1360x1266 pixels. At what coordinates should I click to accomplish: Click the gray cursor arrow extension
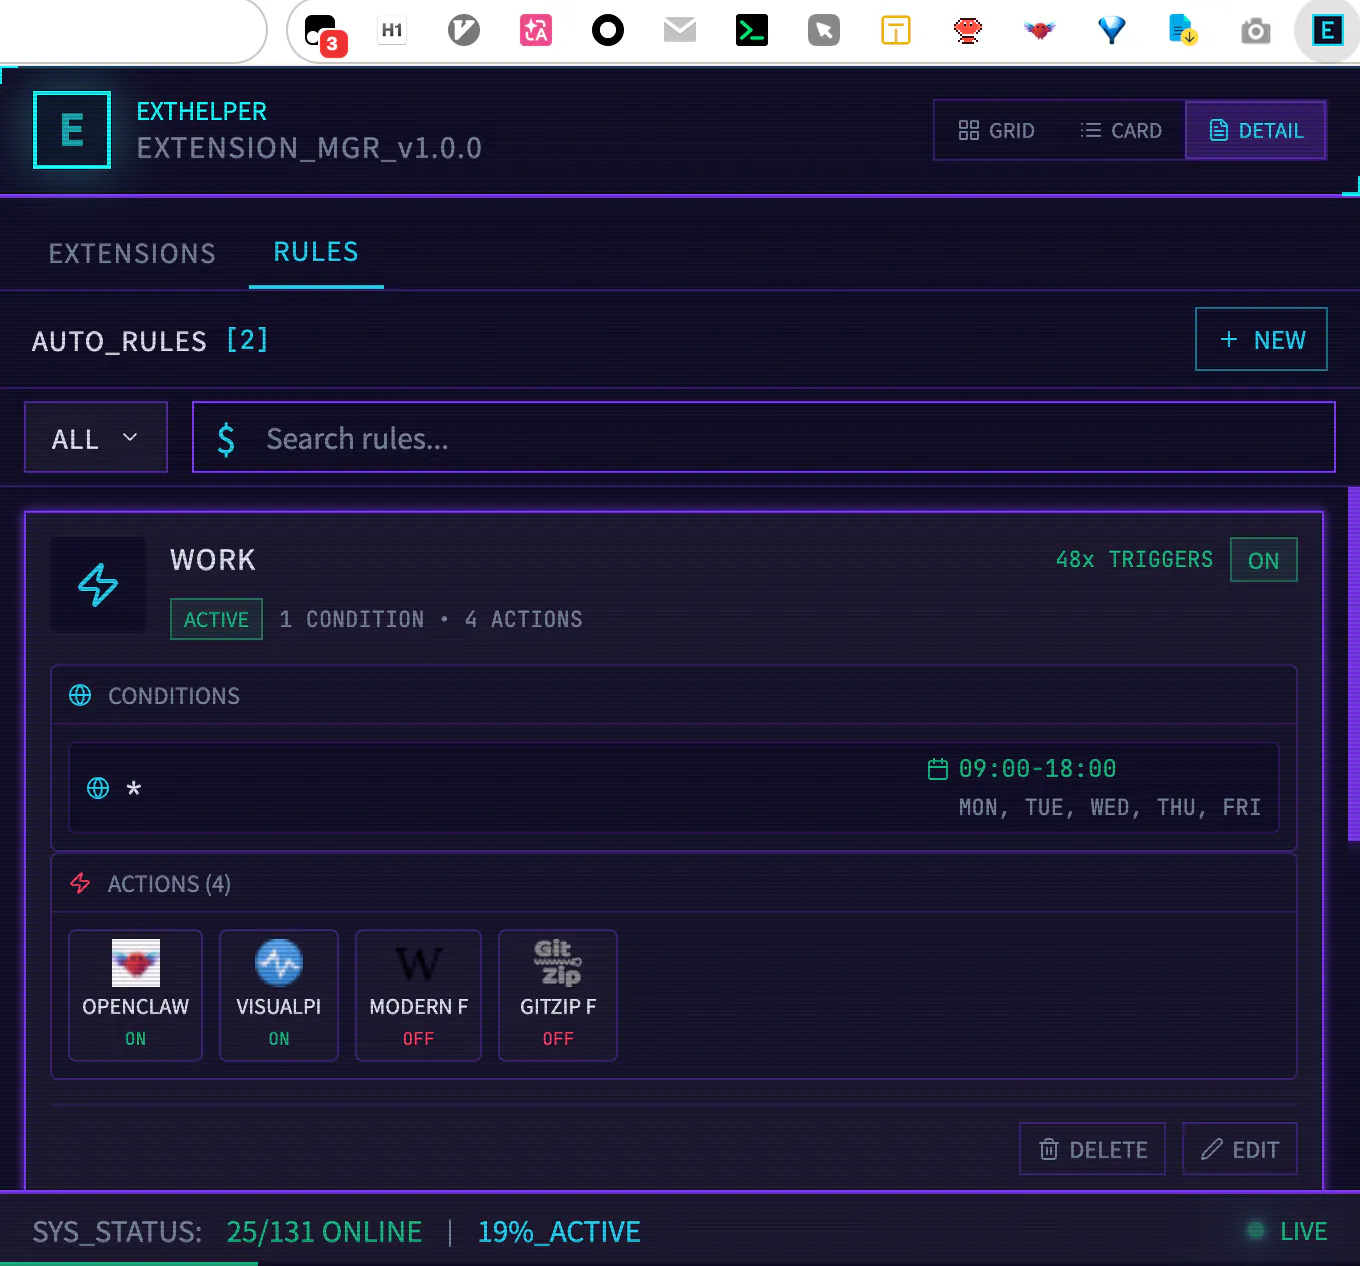824,31
